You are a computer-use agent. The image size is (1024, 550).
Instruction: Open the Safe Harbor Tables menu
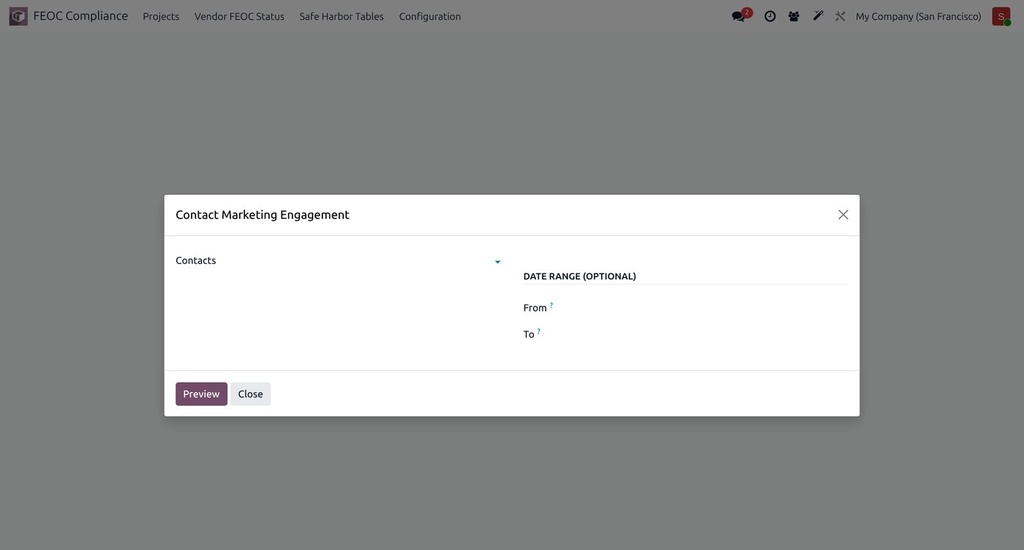(342, 16)
